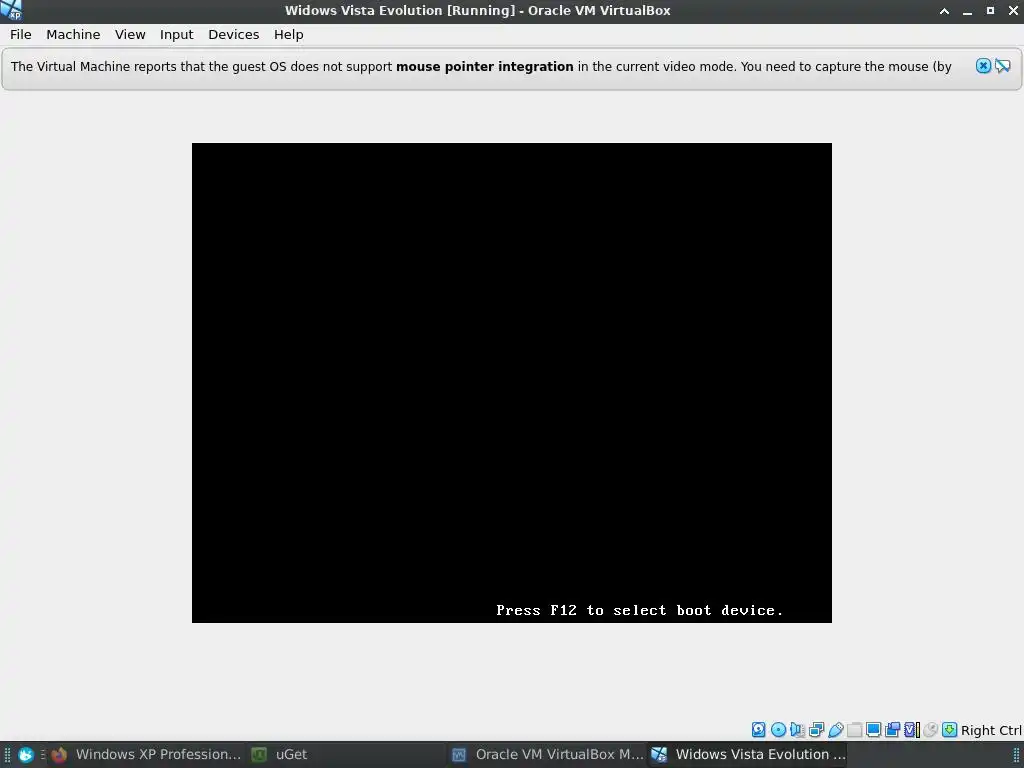This screenshot has height=768, width=1024.
Task: Click the CPU virtualization status indicator
Action: click(912, 729)
